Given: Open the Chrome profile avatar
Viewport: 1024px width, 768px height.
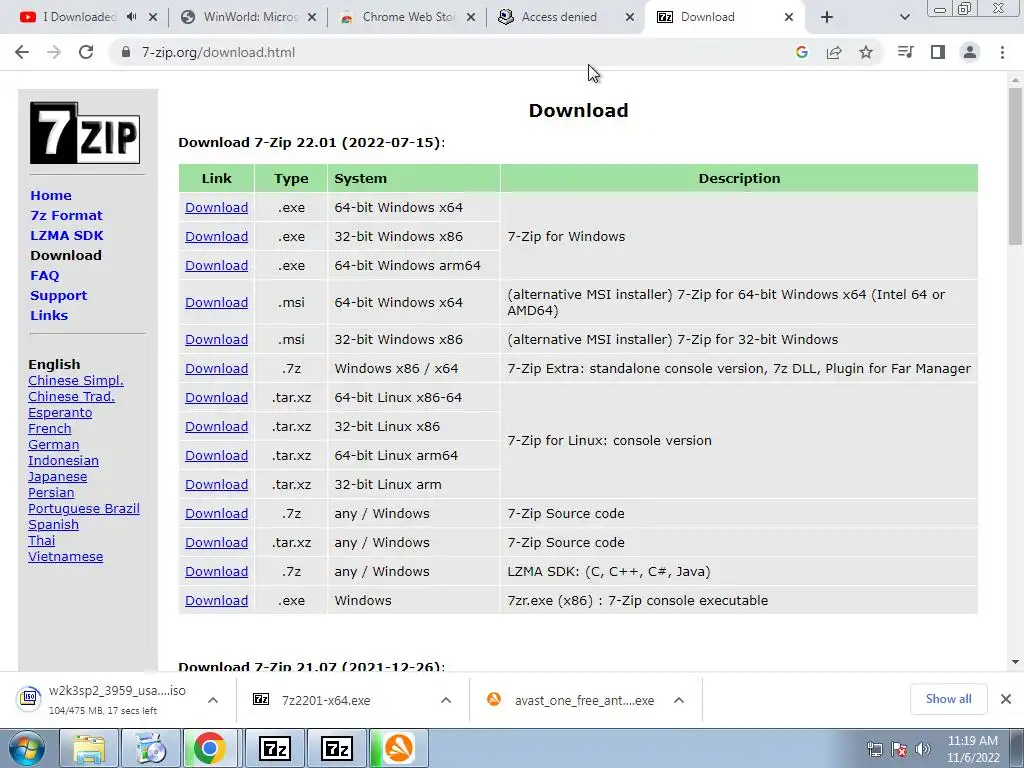Looking at the screenshot, I should pyautogui.click(x=970, y=52).
